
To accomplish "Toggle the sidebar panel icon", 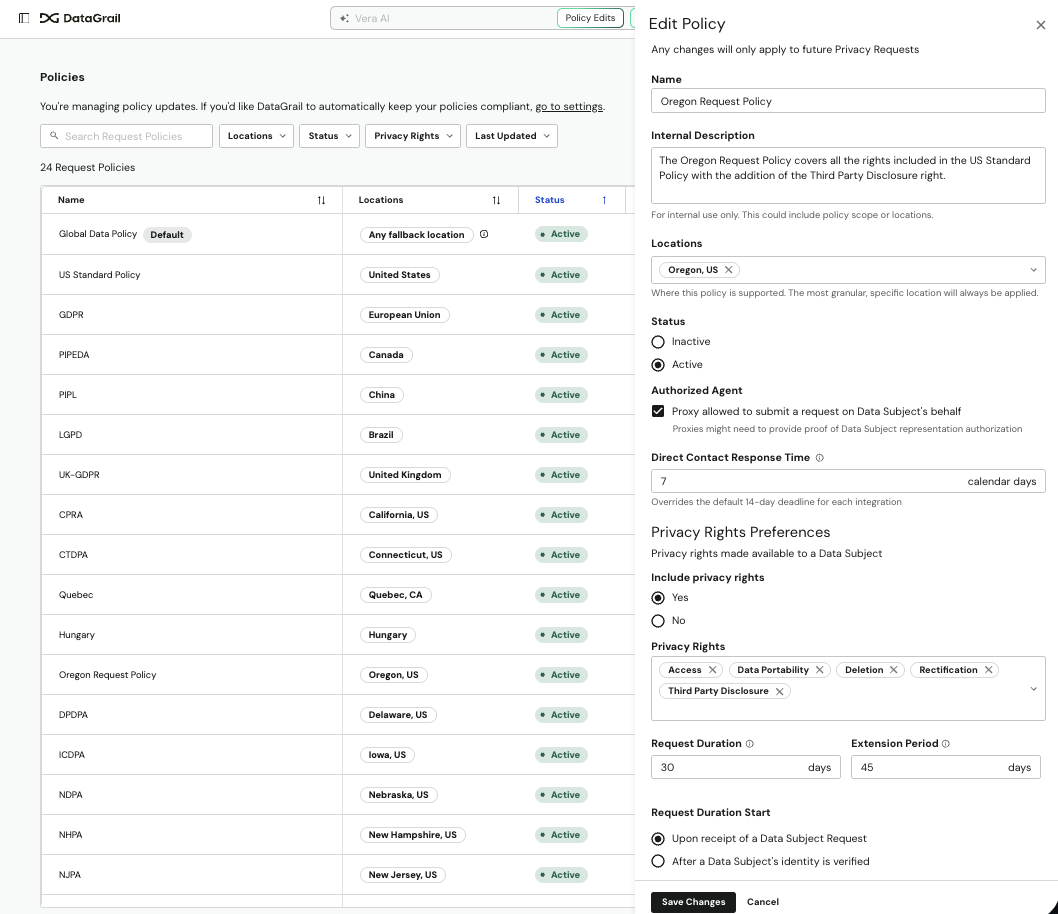I will [24, 18].
